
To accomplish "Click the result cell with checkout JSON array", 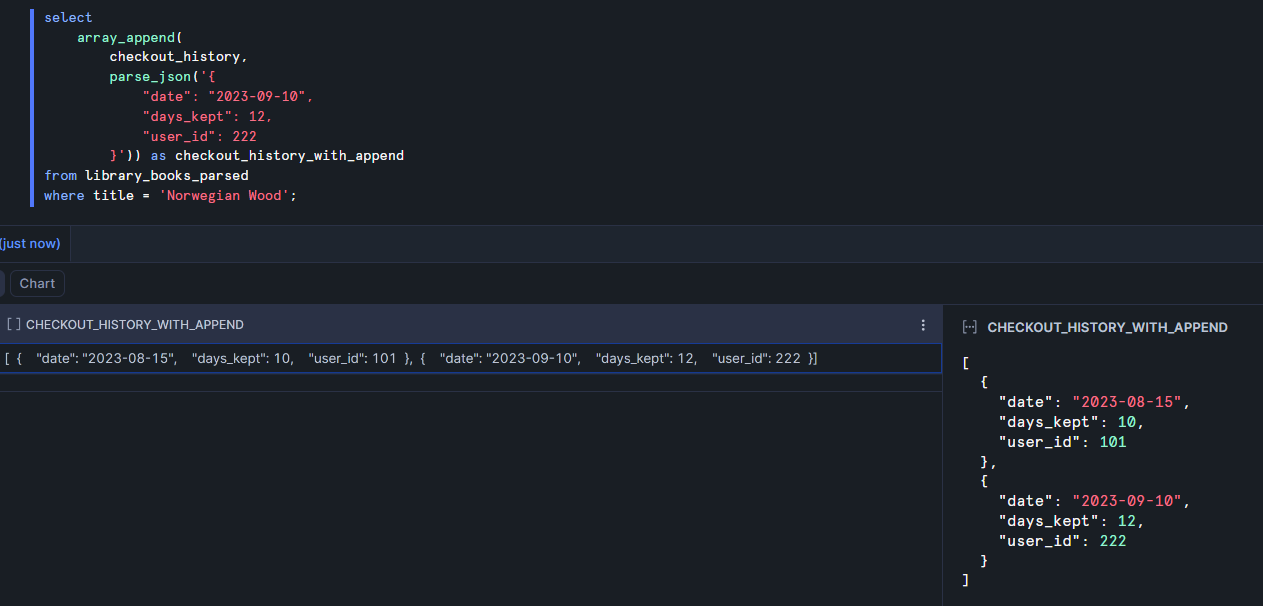I will (x=410, y=358).
